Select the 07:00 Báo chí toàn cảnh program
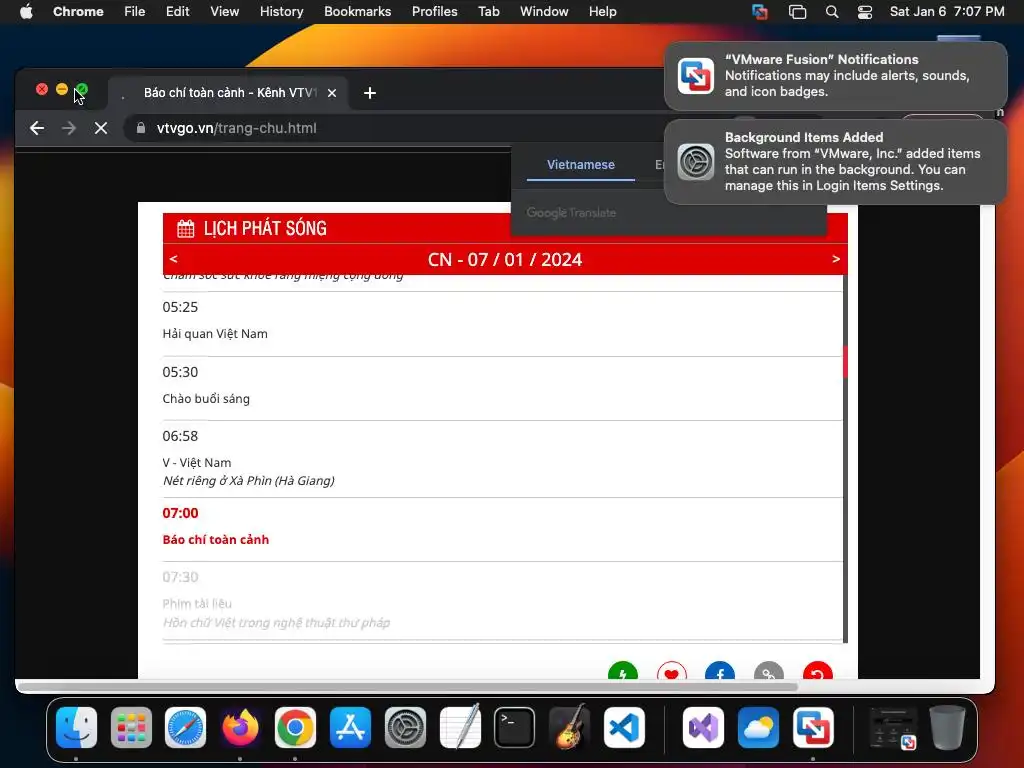Image resolution: width=1024 pixels, height=768 pixels. (x=502, y=530)
